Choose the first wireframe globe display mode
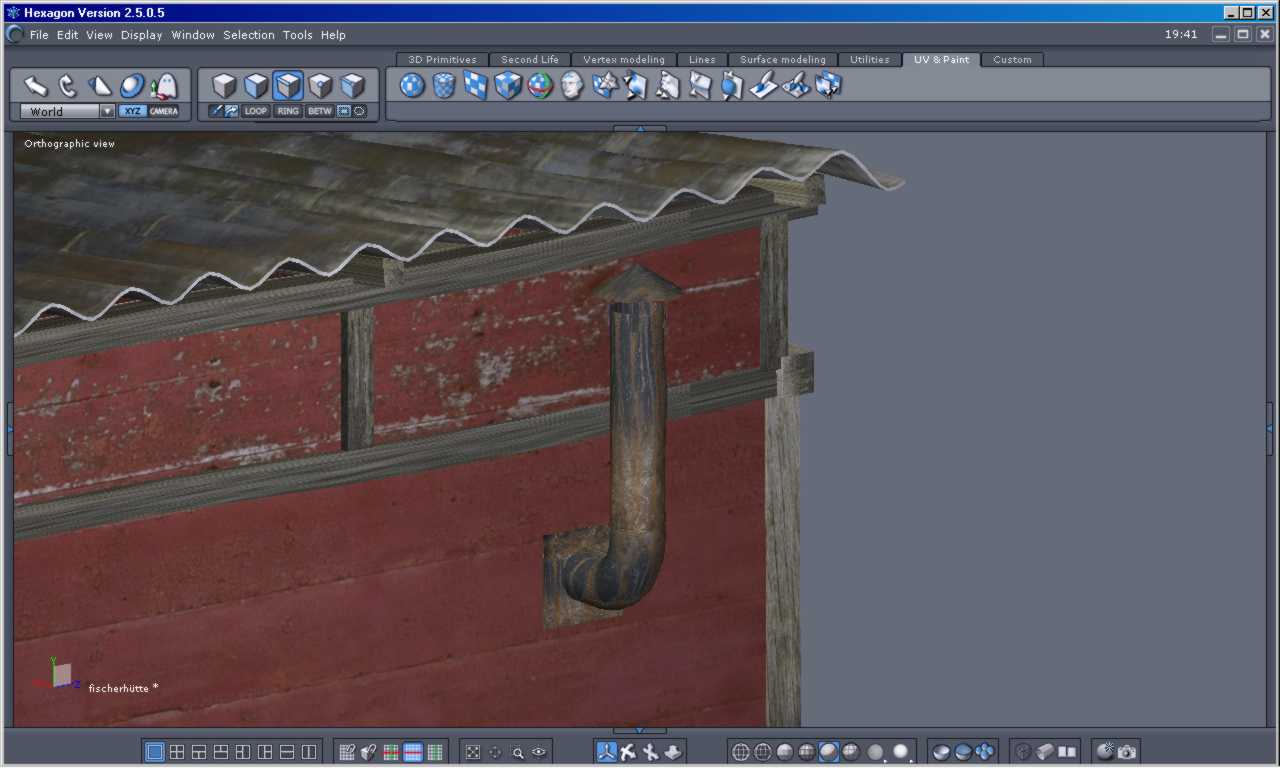Viewport: 1280px width, 768px height. tap(741, 752)
